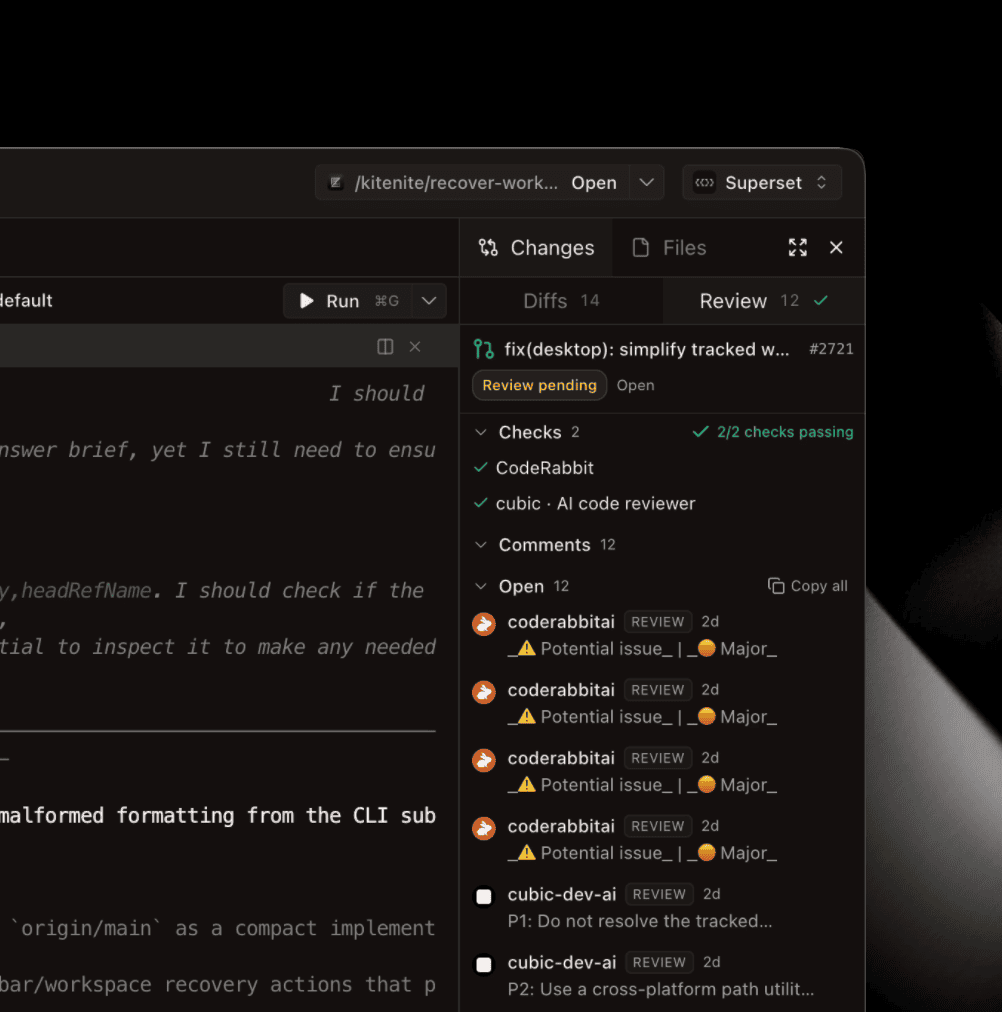1002x1012 pixels.
Task: Open the dropdown next to the Run button
Action: point(429,300)
